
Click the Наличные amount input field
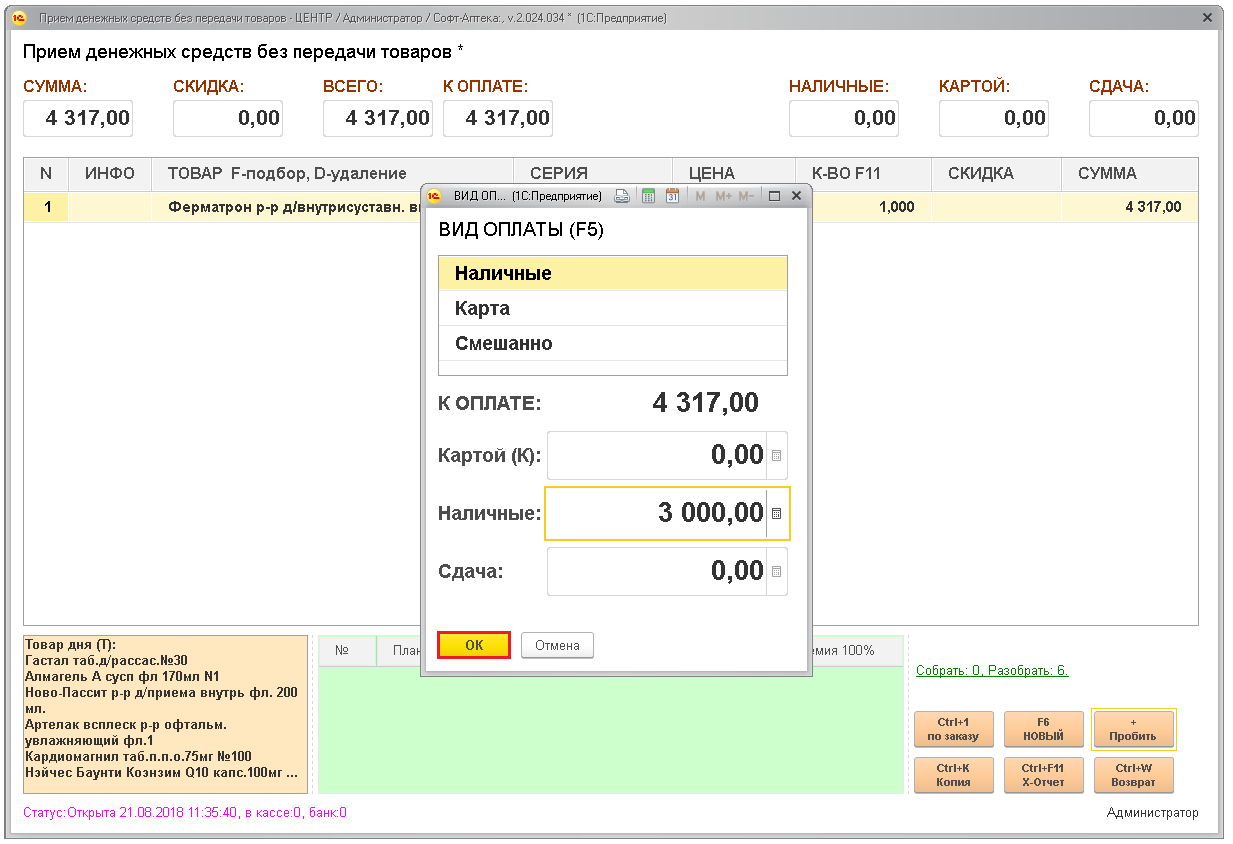[655, 514]
